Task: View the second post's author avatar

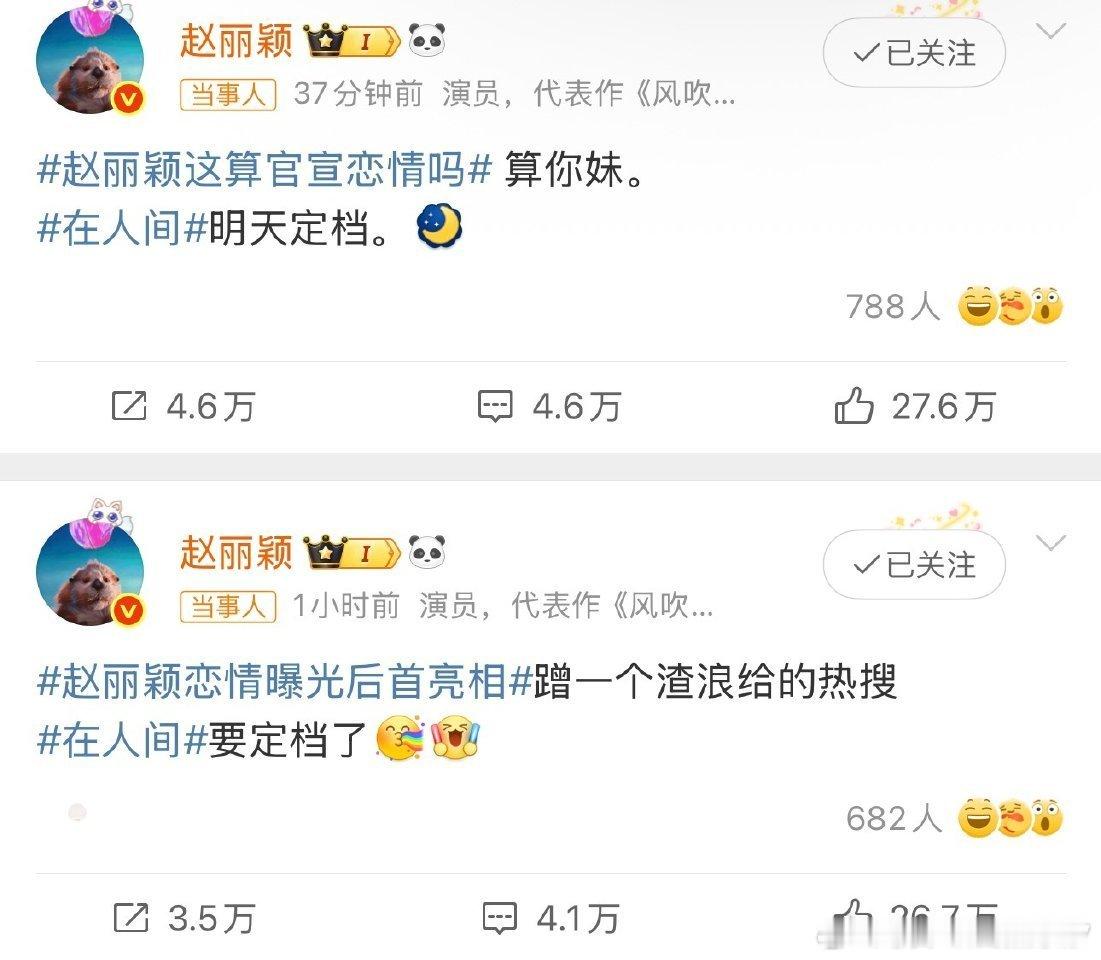Action: (90, 573)
